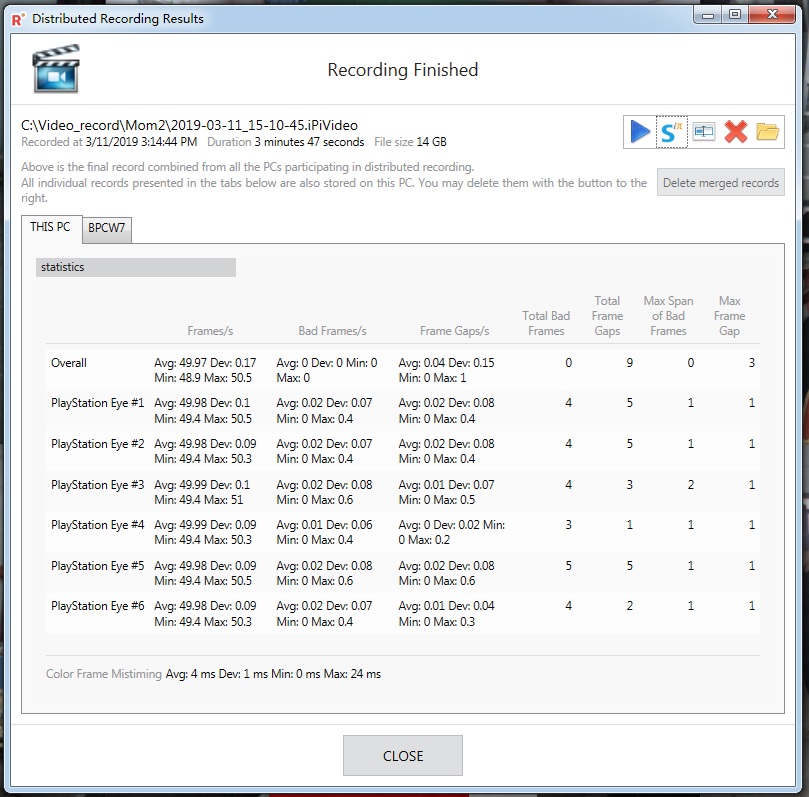Click the statistics section header

(x=136, y=267)
